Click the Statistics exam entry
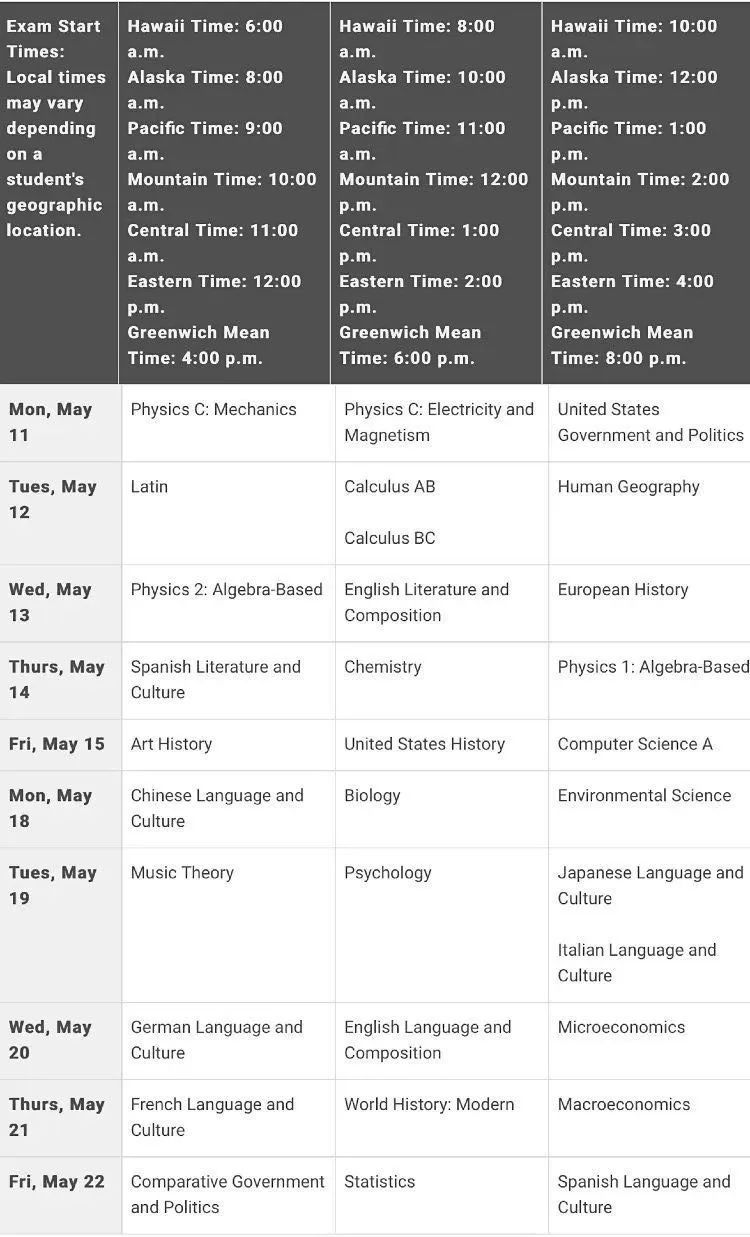This screenshot has height=1237, width=750. click(379, 1182)
